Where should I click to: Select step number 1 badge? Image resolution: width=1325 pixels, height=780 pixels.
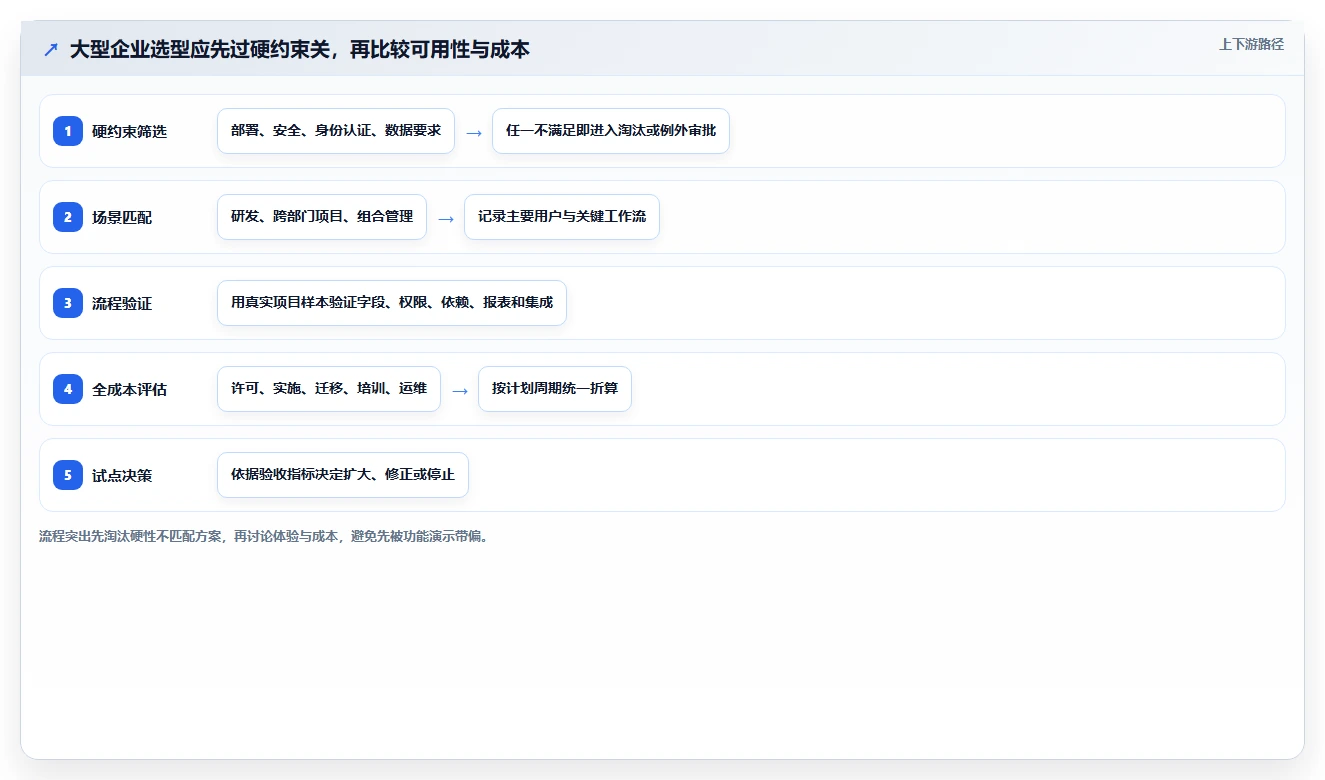click(68, 131)
